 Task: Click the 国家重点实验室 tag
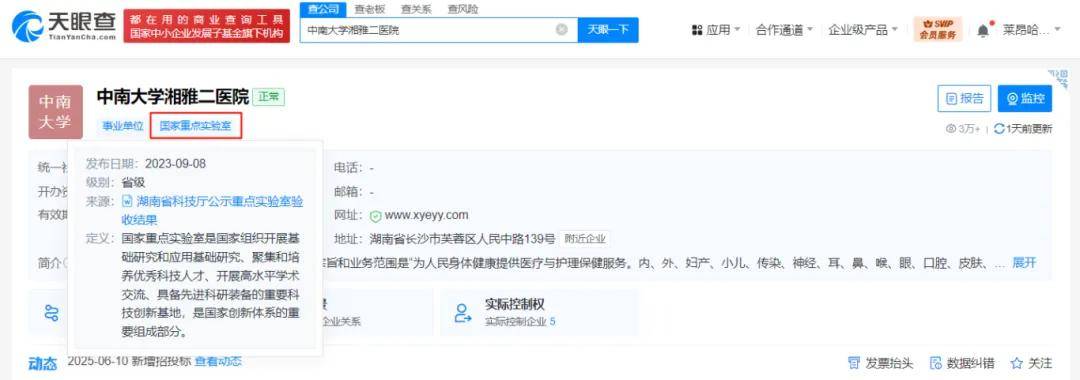click(x=196, y=126)
